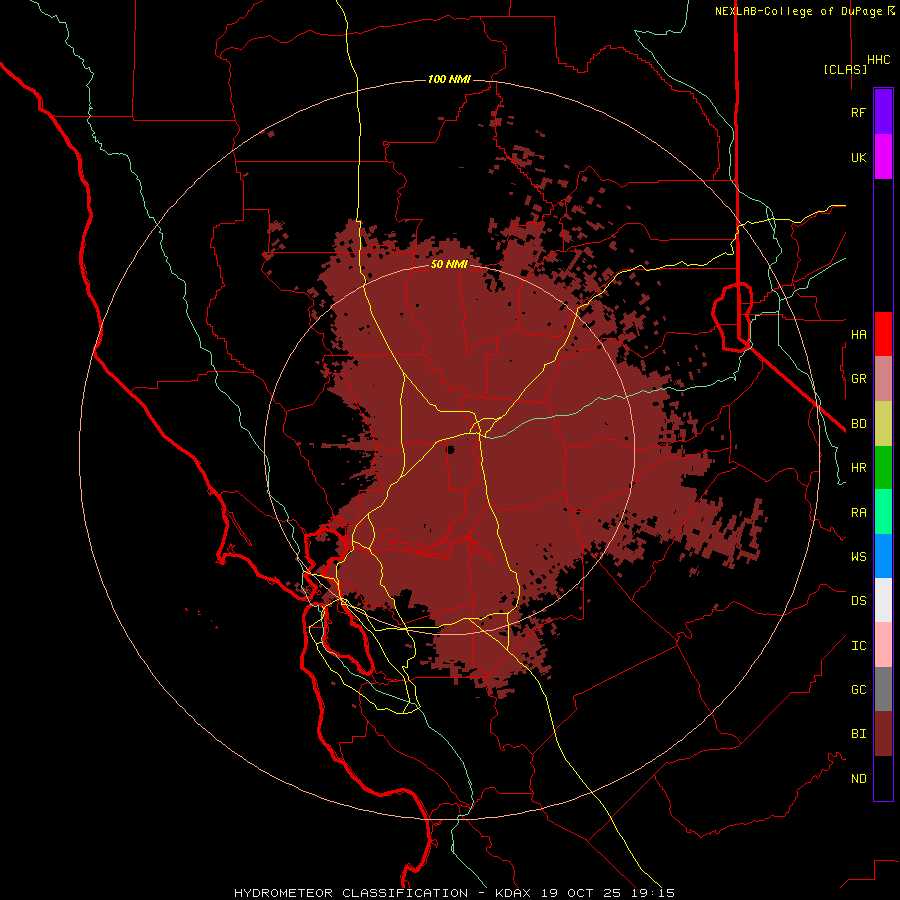The image size is (900, 900).
Task: Click the DS white legend swatch
Action: (x=883, y=600)
